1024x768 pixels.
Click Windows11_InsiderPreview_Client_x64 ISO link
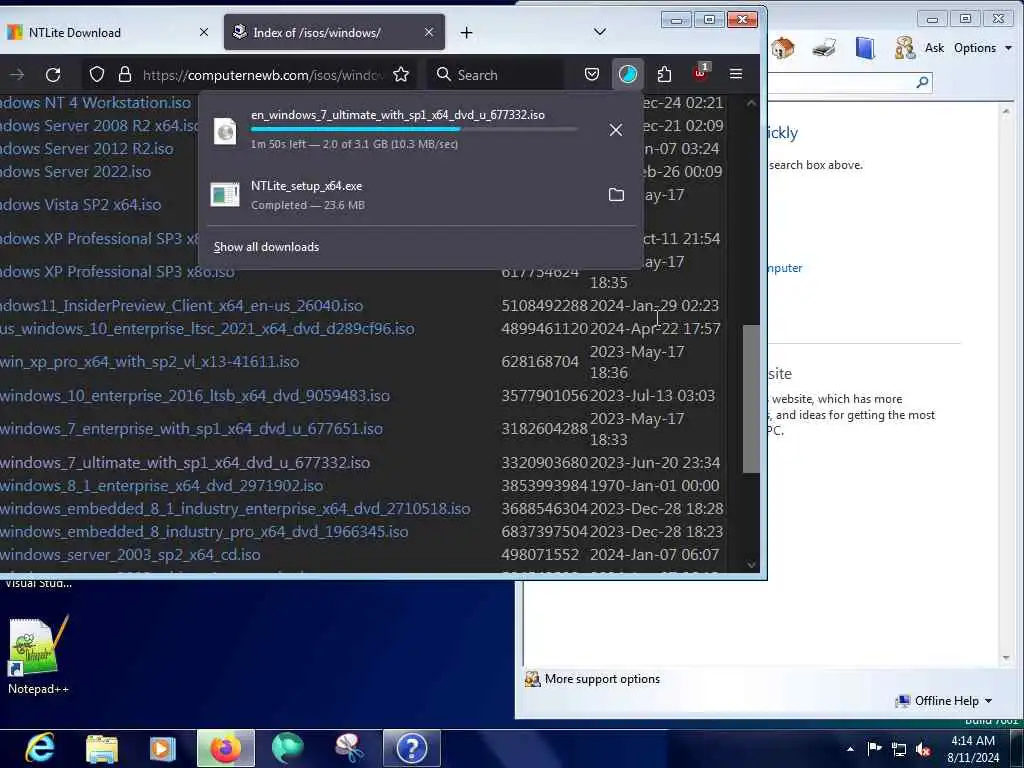click(182, 306)
